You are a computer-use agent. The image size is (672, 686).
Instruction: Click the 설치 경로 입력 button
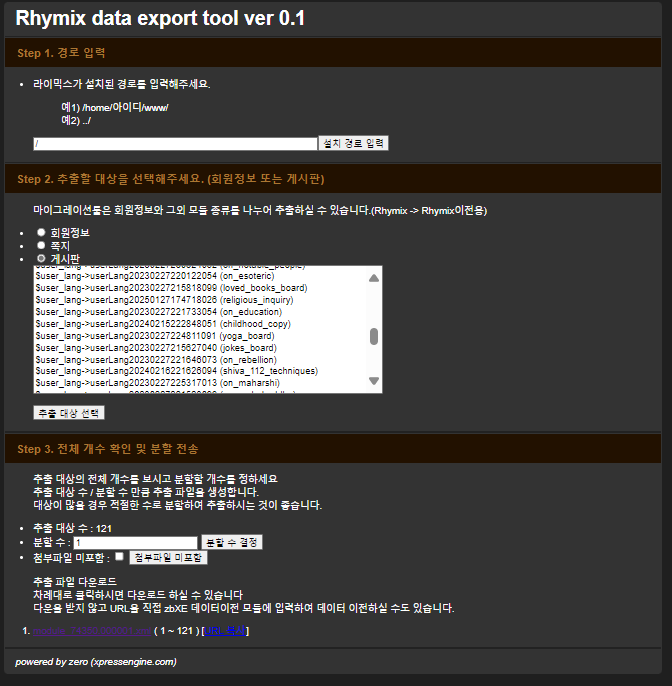click(354, 143)
